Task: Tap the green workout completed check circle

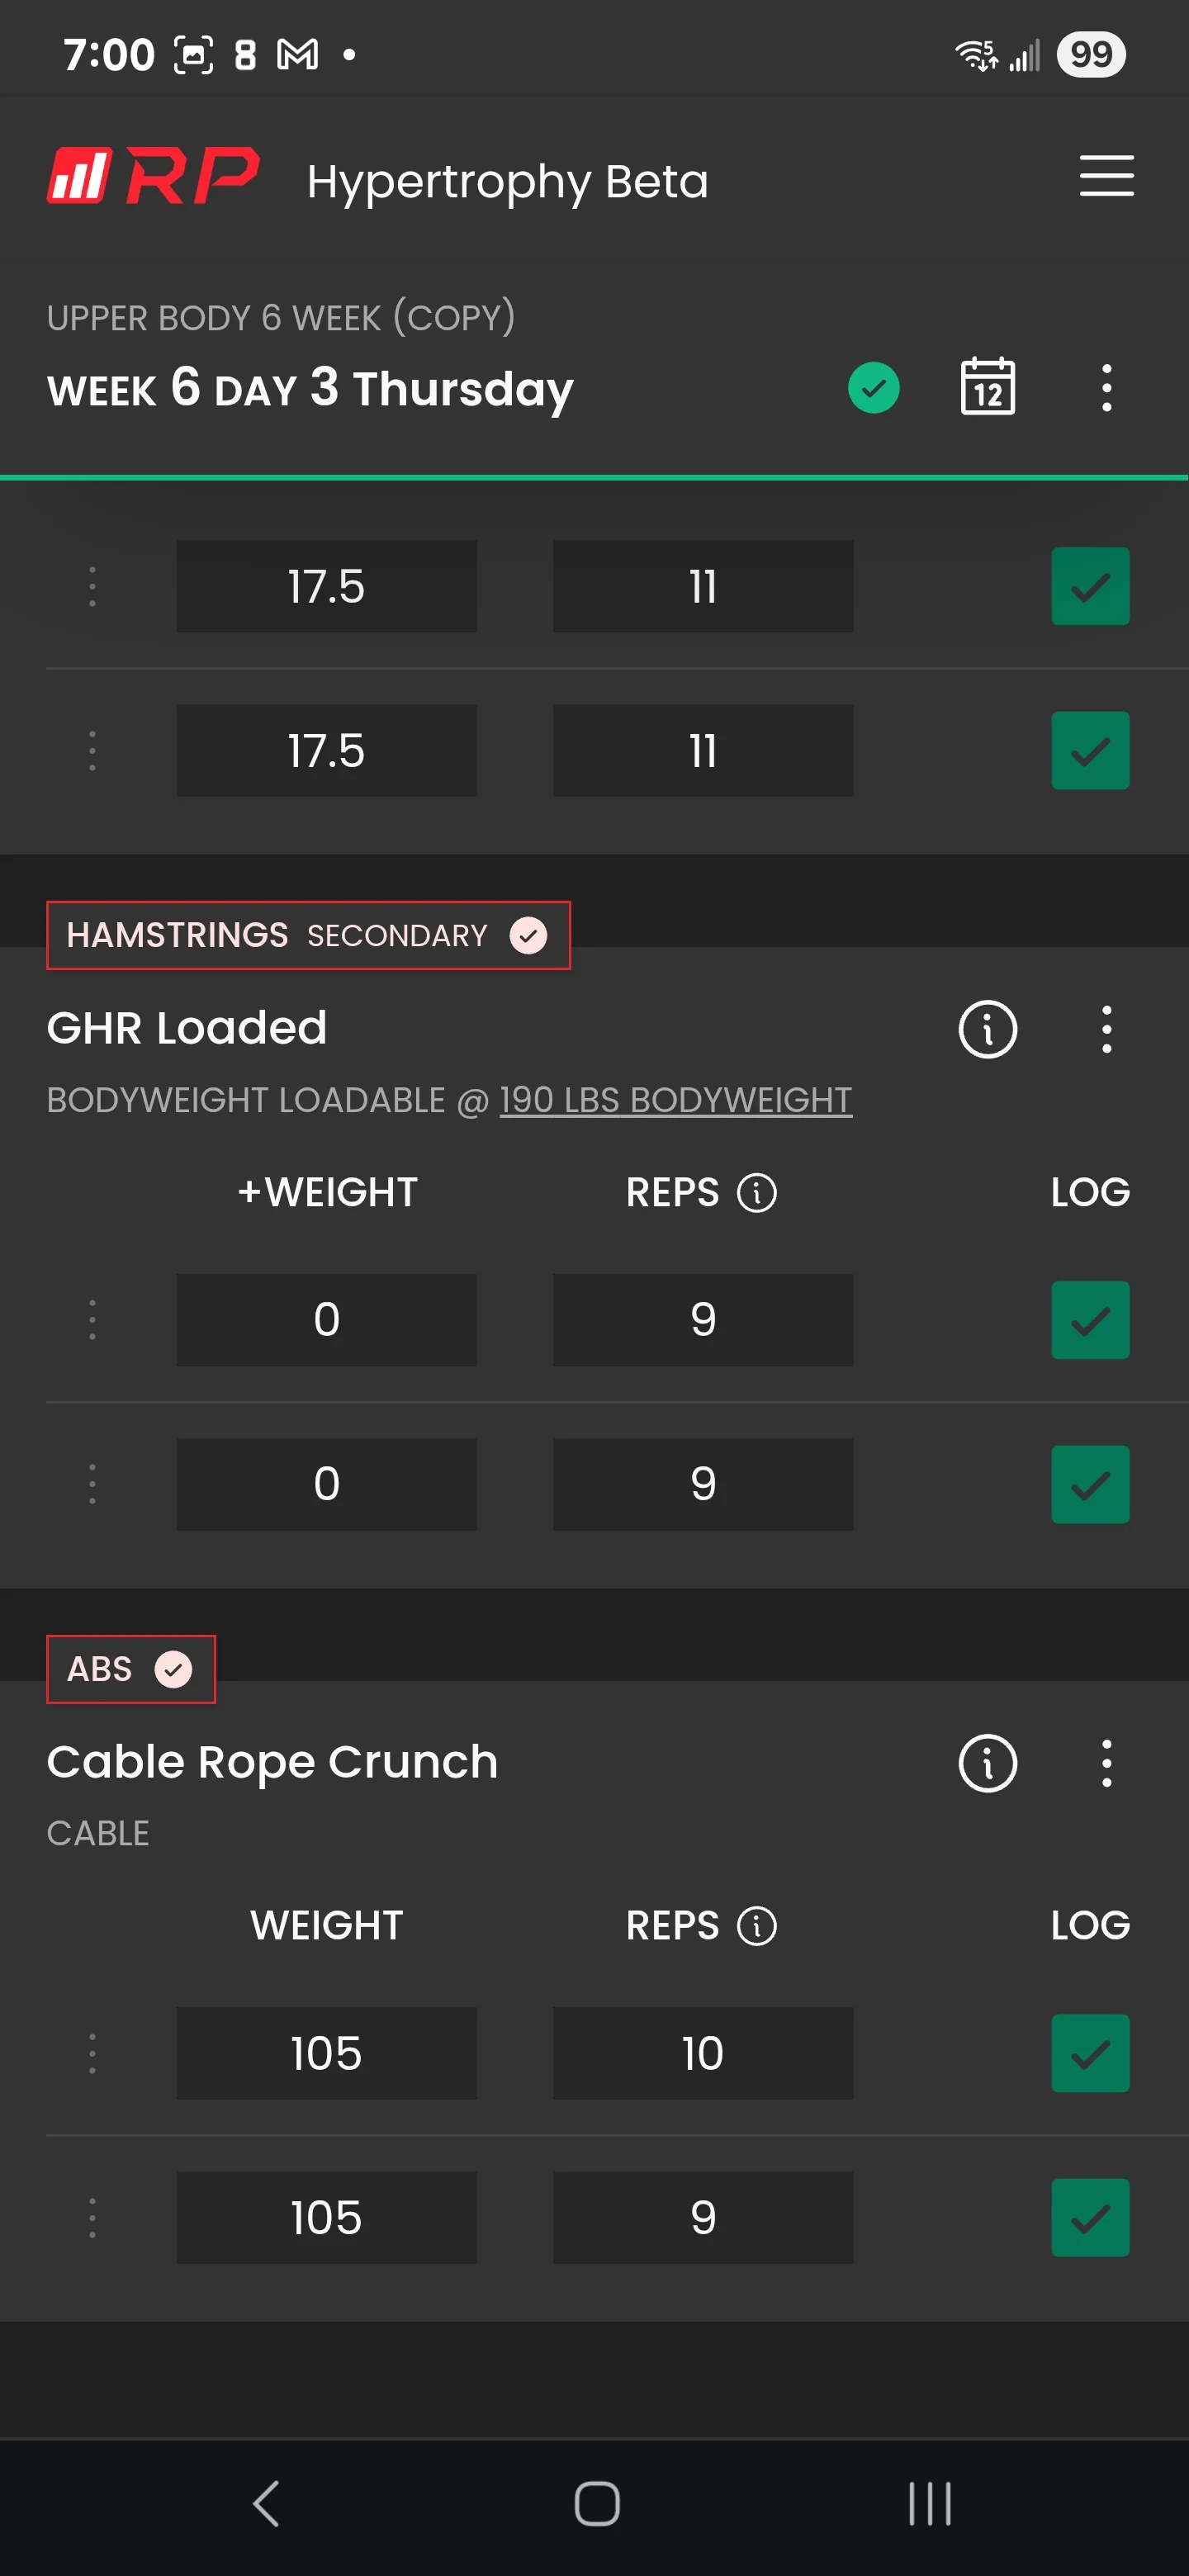Action: pyautogui.click(x=873, y=388)
